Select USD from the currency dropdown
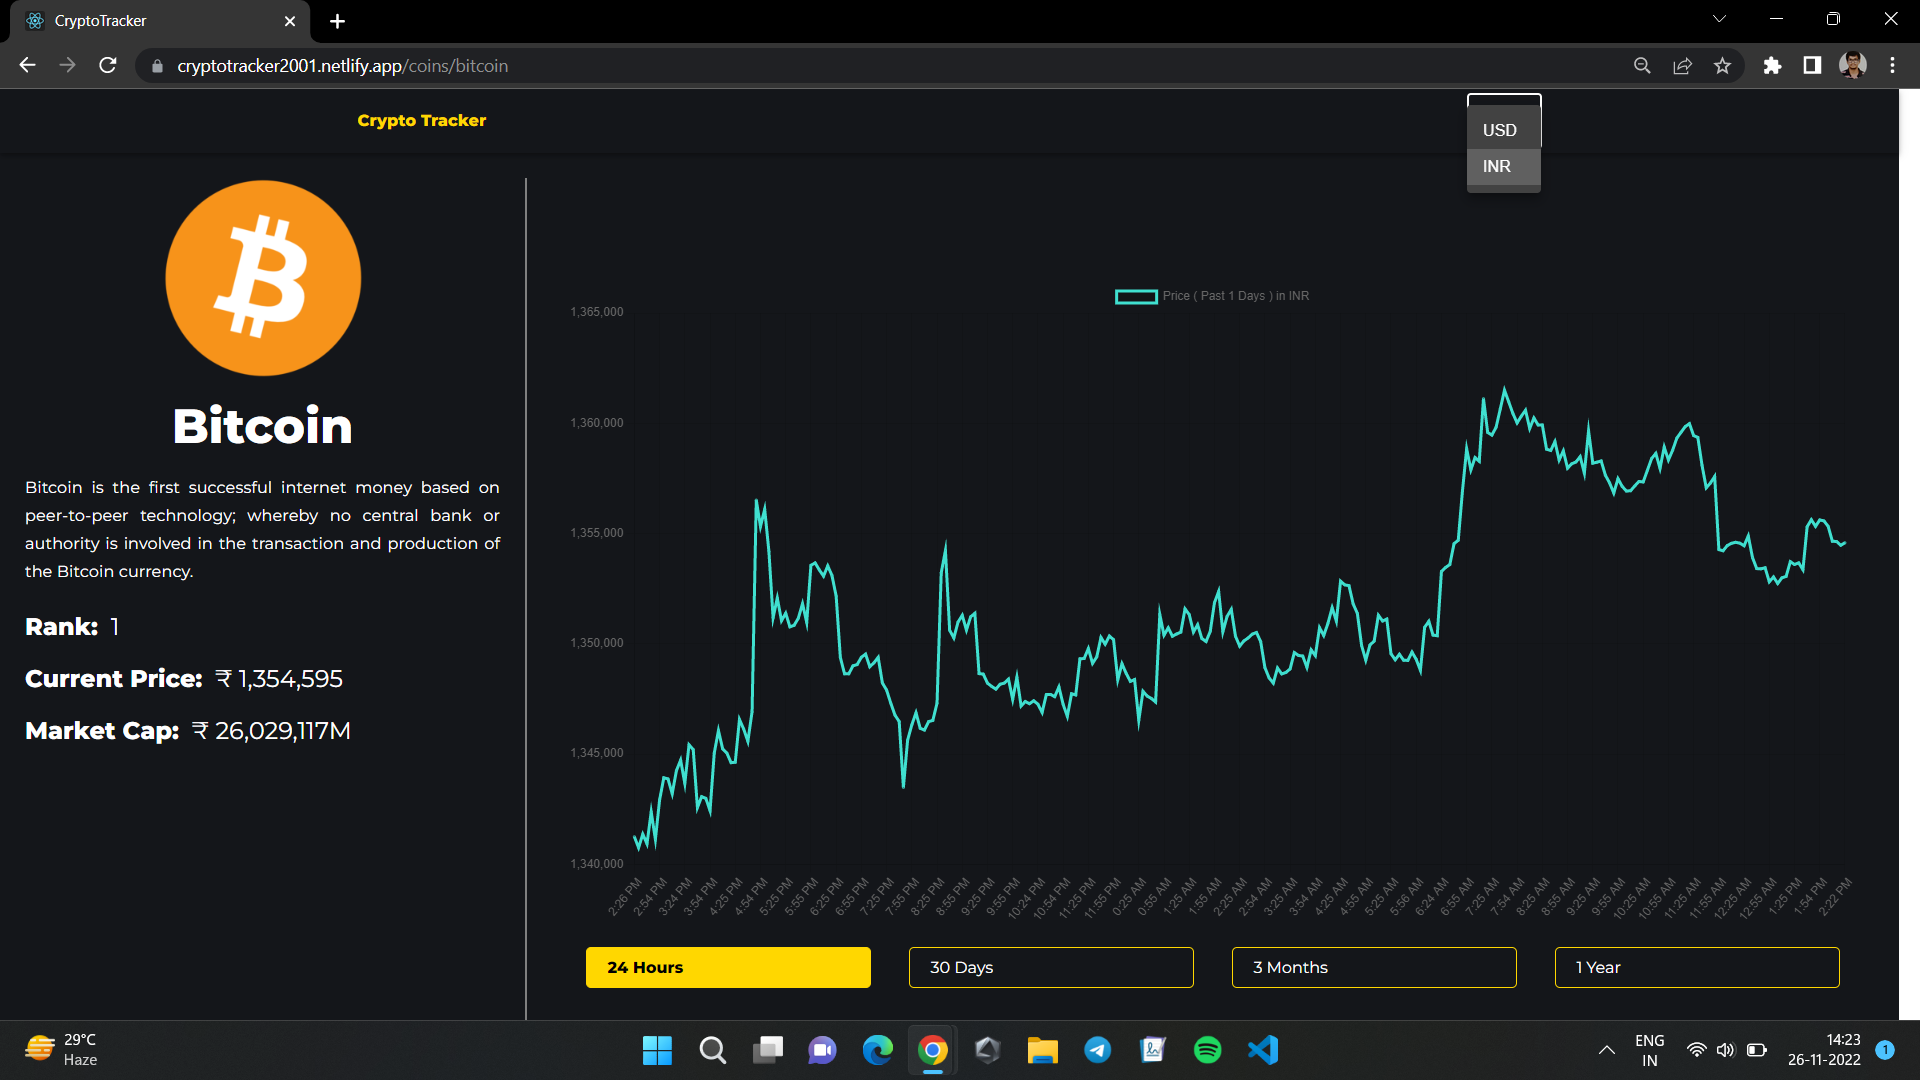Viewport: 1920px width, 1080px height. 1499,129
